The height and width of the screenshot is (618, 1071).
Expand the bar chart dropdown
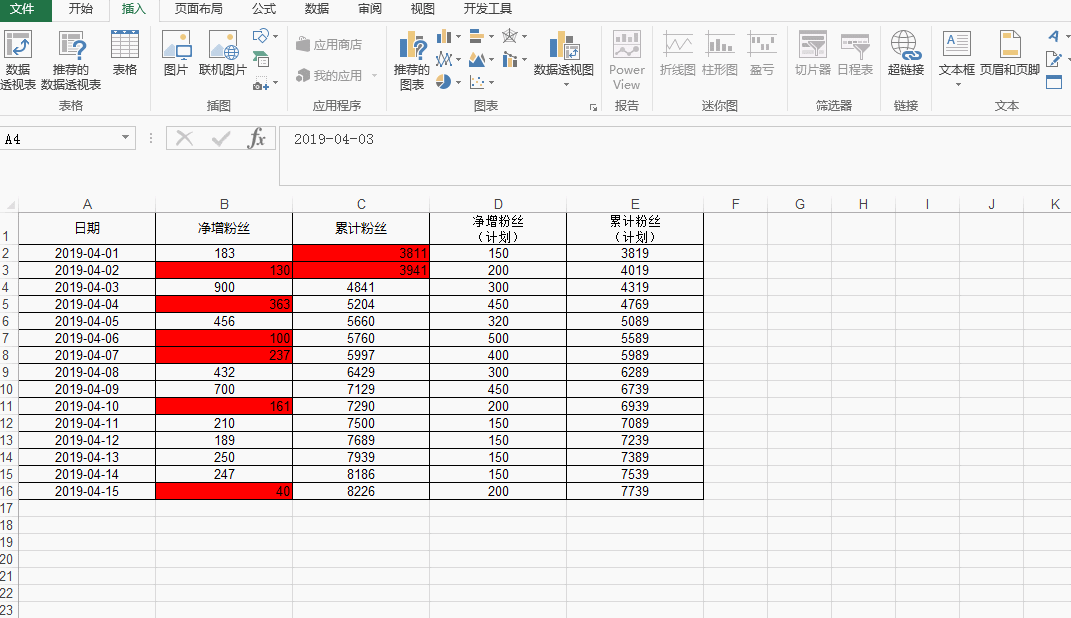491,36
